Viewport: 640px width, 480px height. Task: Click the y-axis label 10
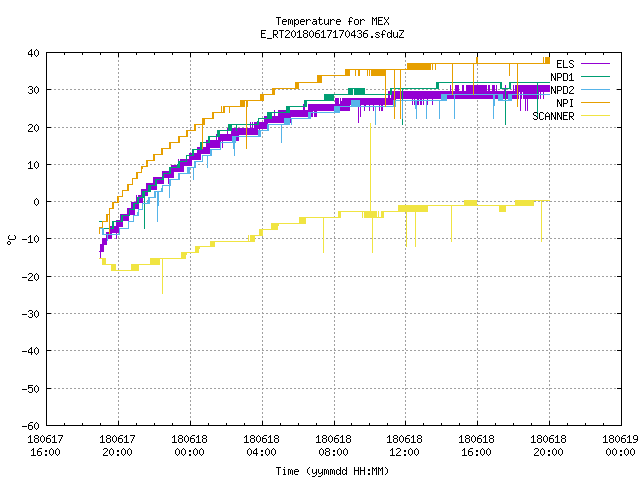33,165
